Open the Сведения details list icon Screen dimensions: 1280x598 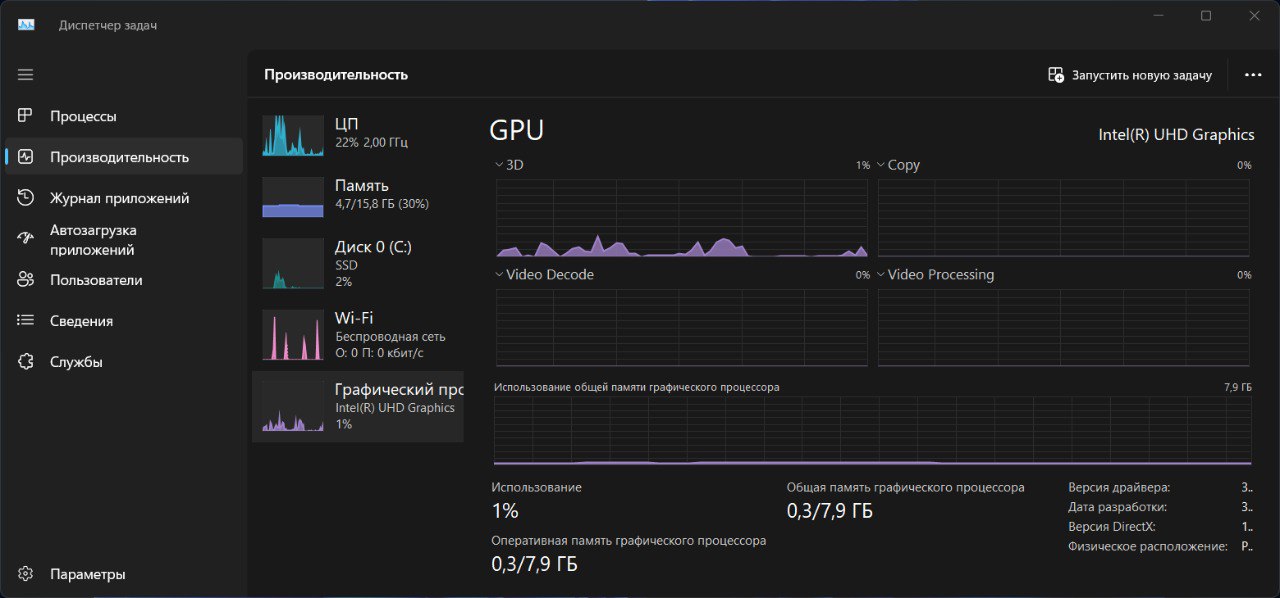coord(26,321)
